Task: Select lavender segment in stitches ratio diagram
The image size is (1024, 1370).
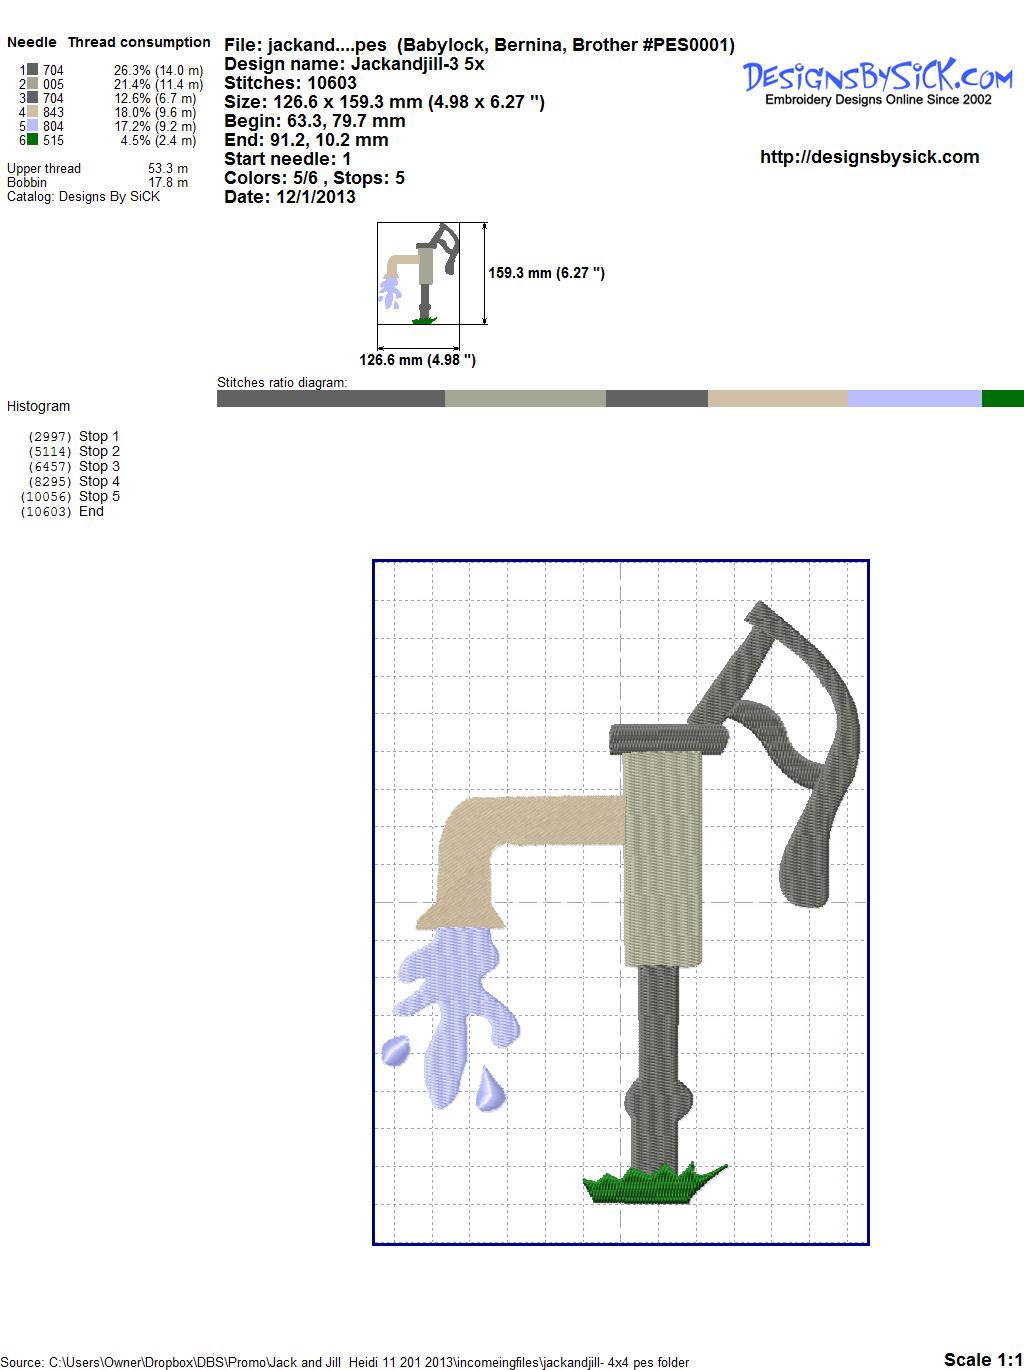Action: [914, 399]
